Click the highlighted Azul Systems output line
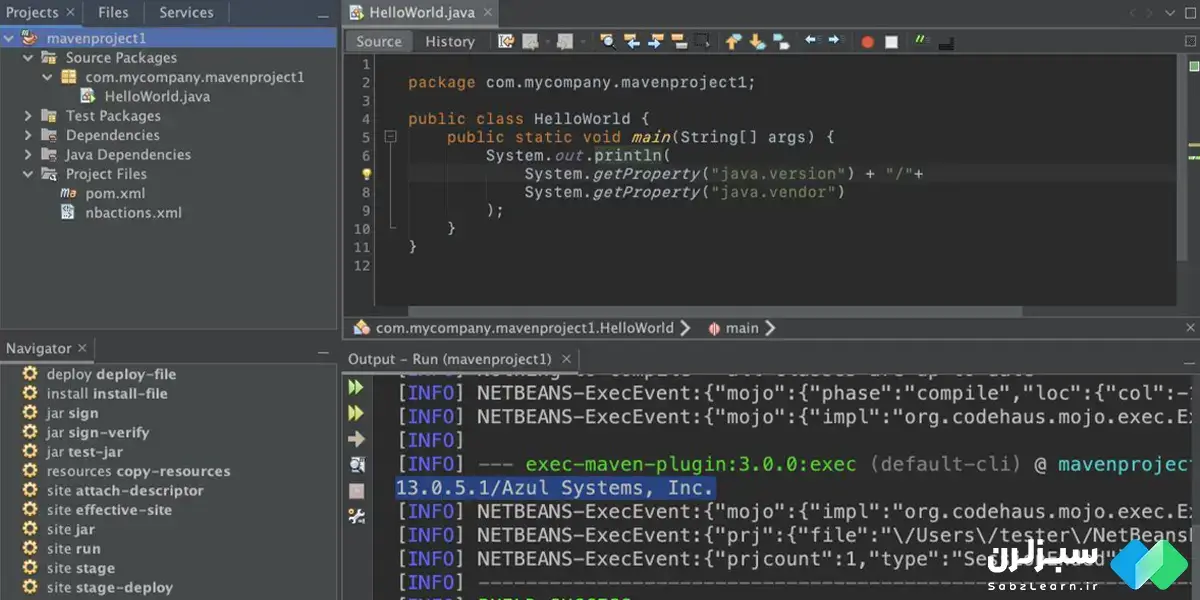This screenshot has width=1200, height=600. tap(555, 488)
